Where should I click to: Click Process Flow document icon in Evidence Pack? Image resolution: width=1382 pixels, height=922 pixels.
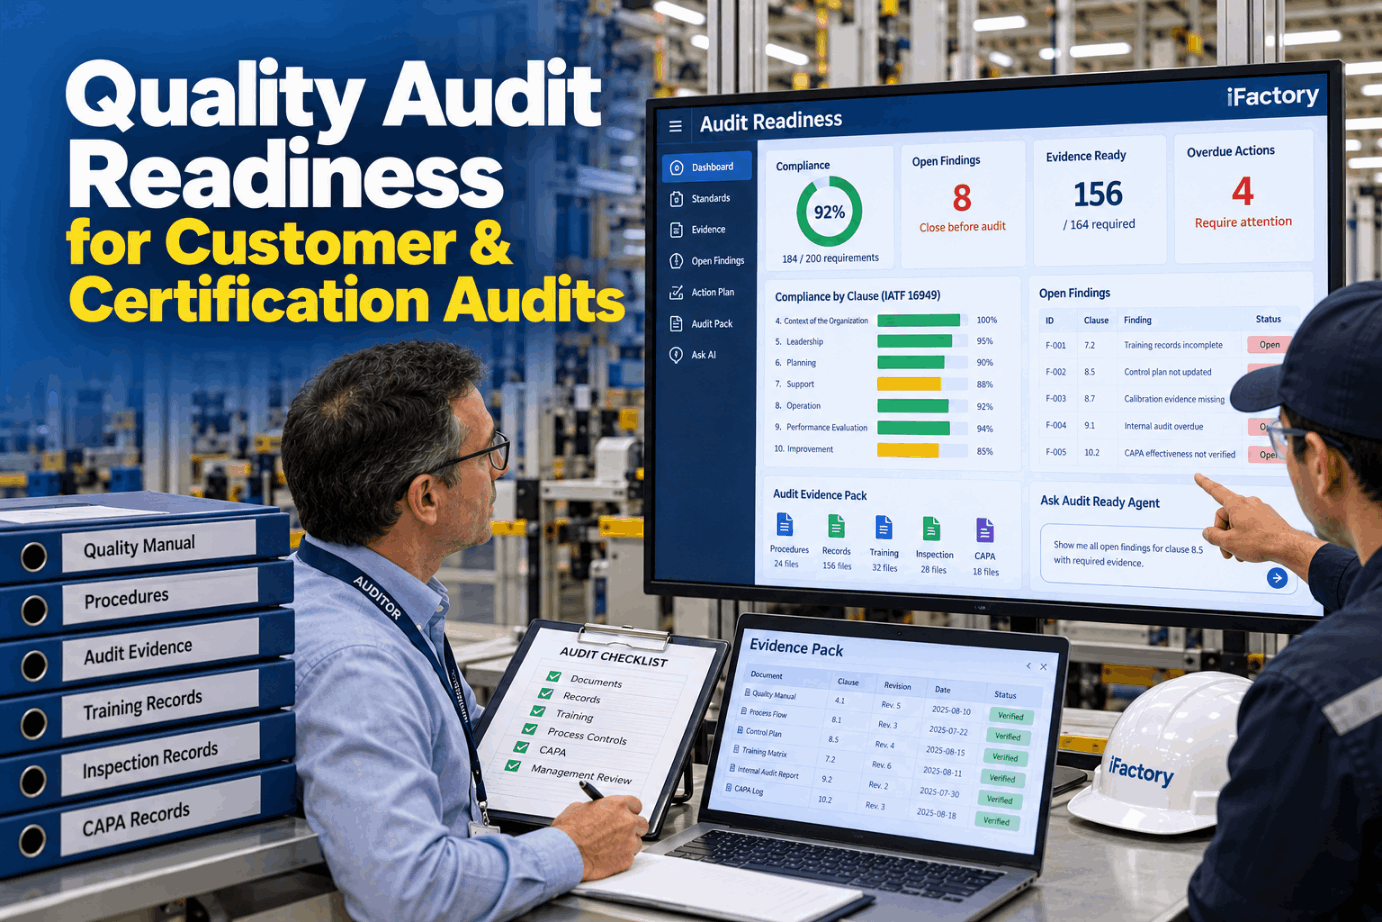(744, 711)
